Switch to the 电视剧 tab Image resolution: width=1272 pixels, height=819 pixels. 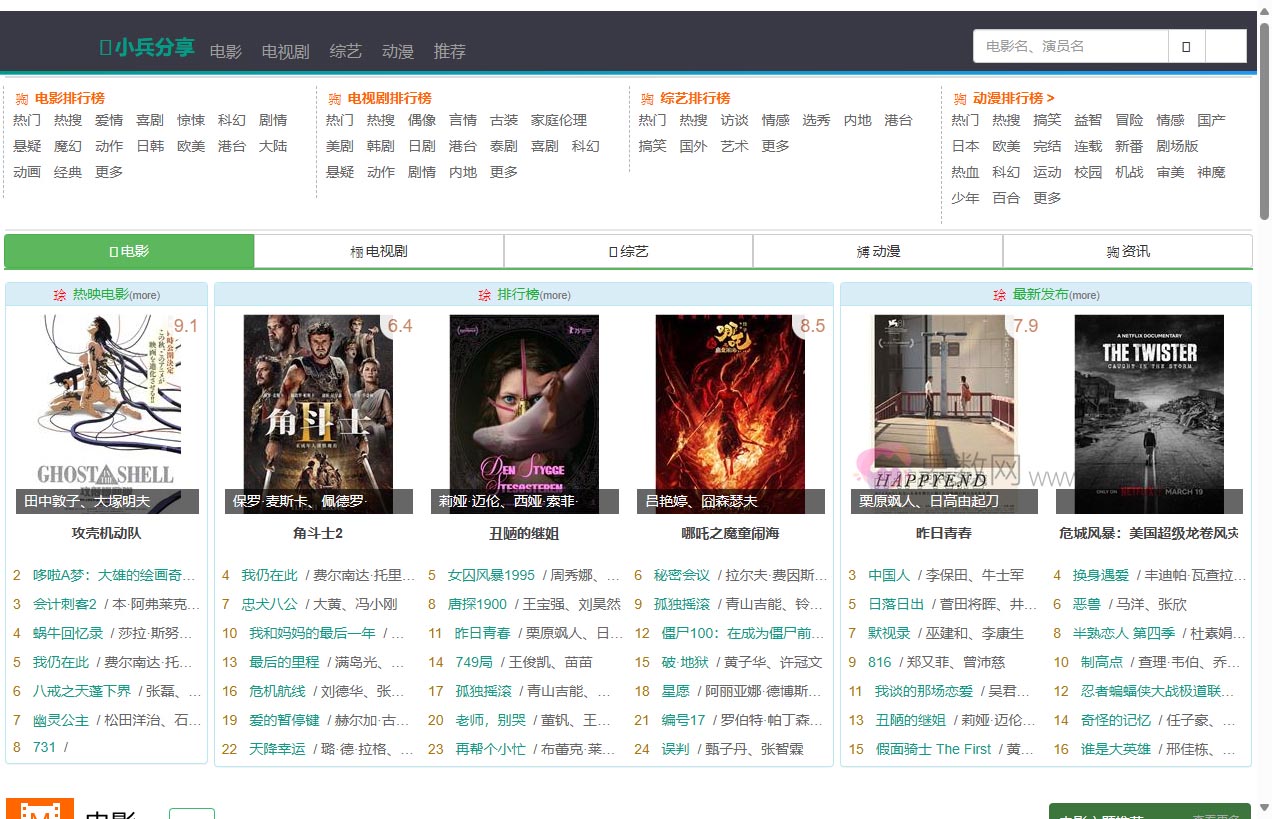click(x=379, y=251)
